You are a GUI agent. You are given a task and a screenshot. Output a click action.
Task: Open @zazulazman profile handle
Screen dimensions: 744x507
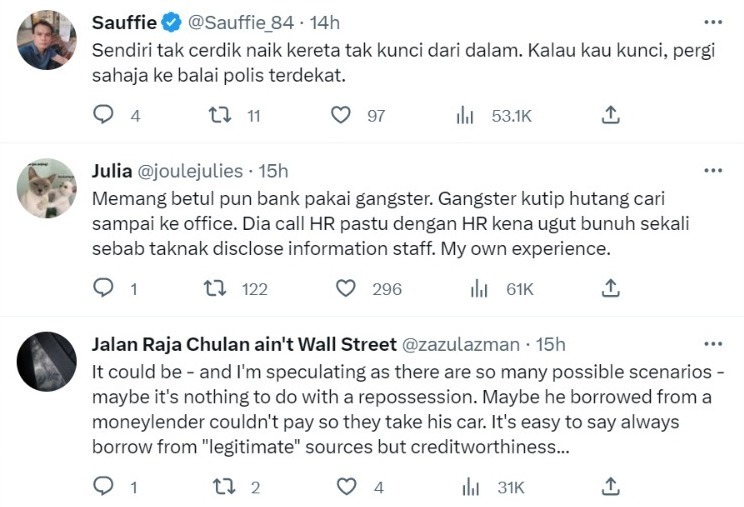[460, 344]
